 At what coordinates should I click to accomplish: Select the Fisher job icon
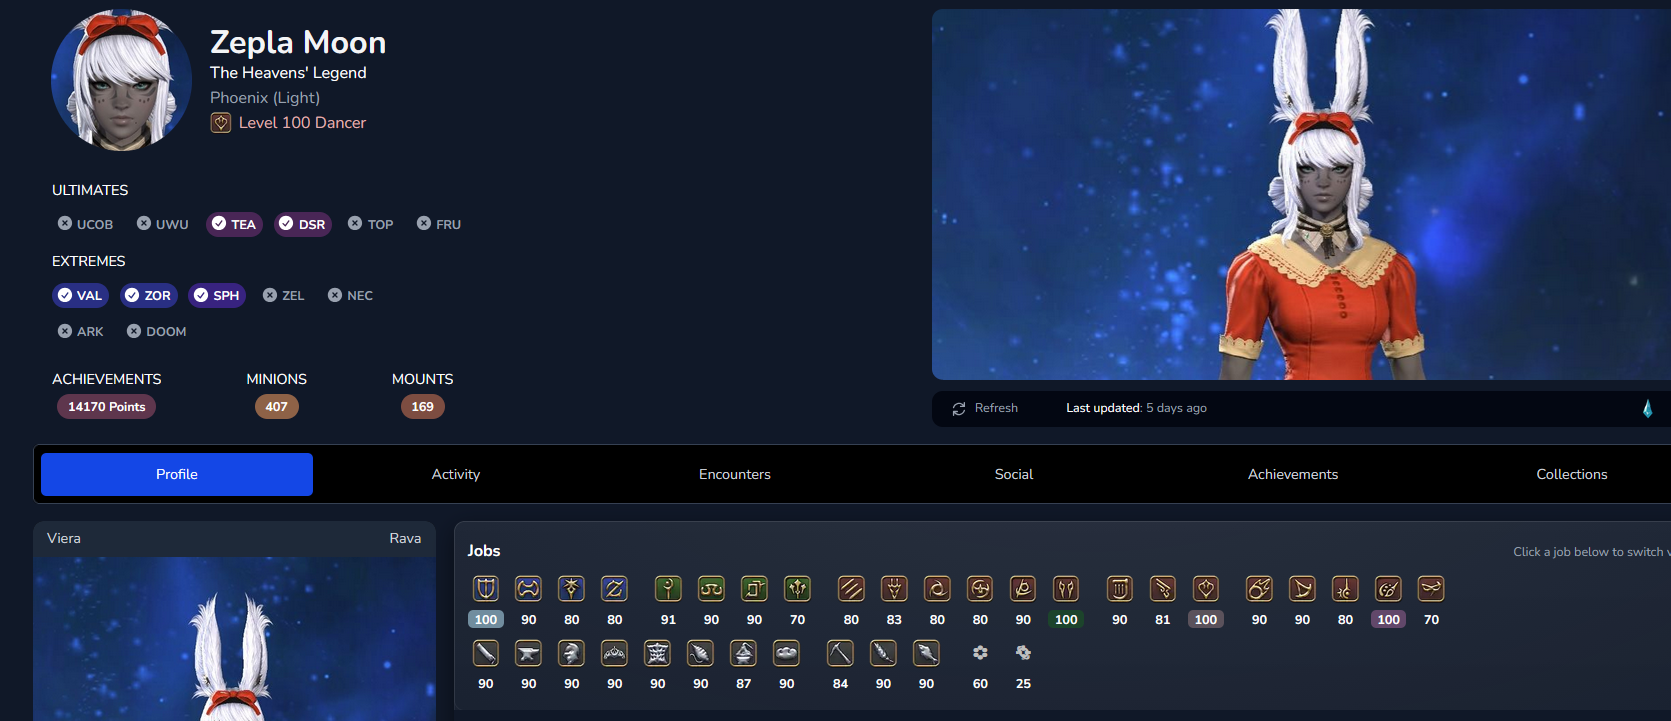coord(926,653)
